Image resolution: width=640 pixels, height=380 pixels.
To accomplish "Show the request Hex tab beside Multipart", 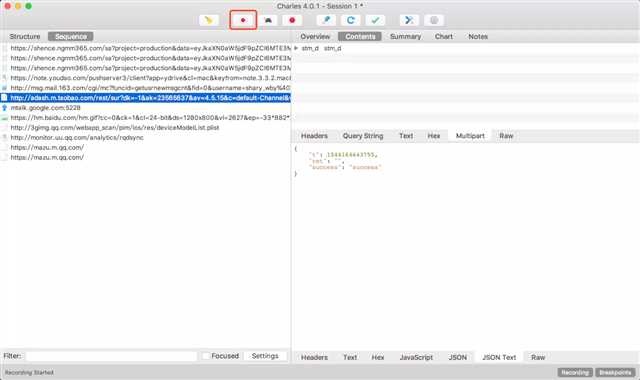I will [434, 136].
